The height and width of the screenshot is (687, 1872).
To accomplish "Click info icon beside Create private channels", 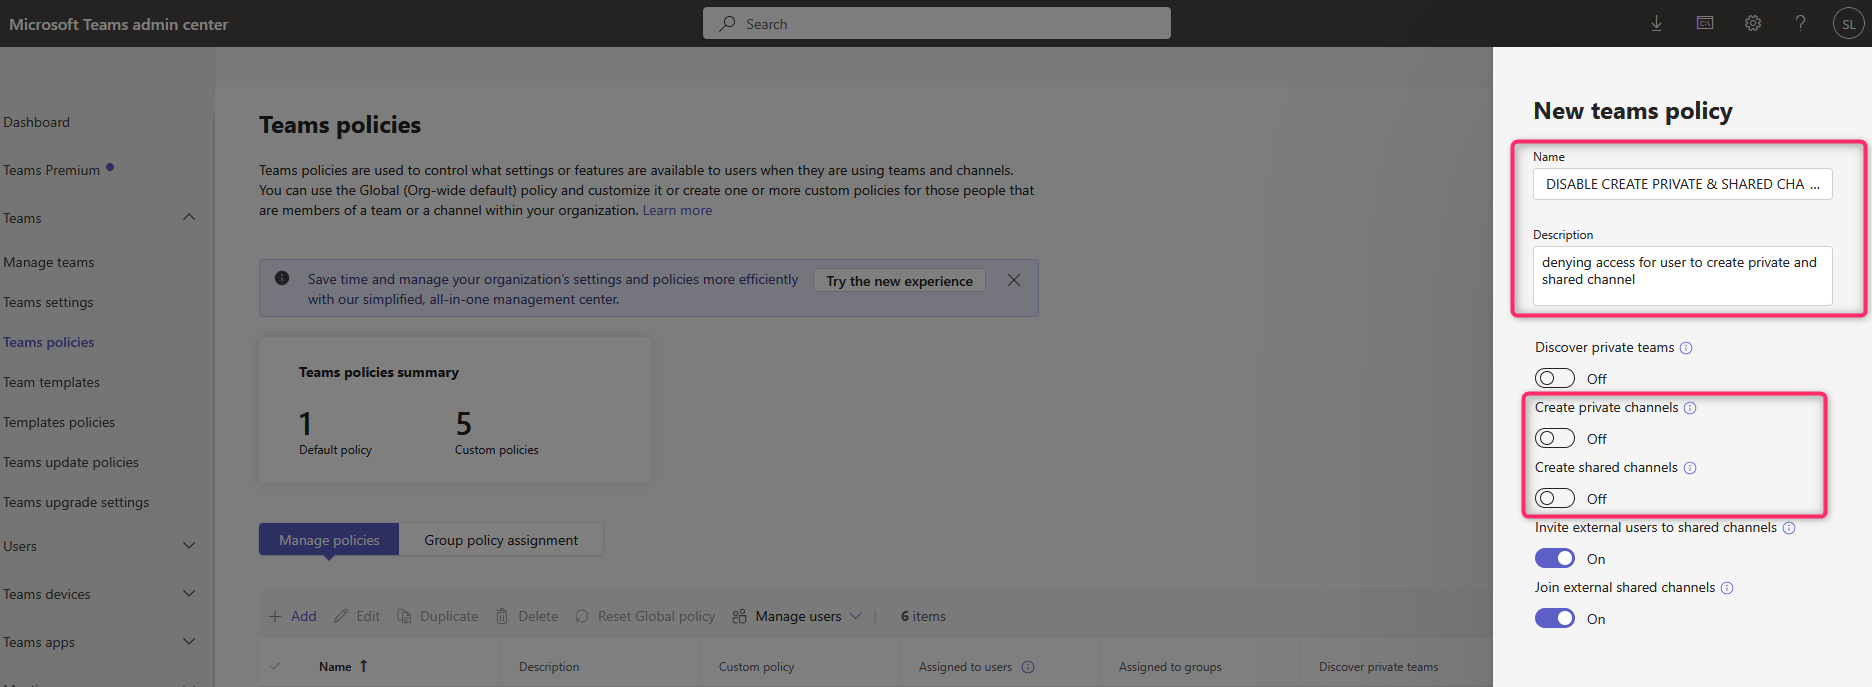I will click(1690, 408).
